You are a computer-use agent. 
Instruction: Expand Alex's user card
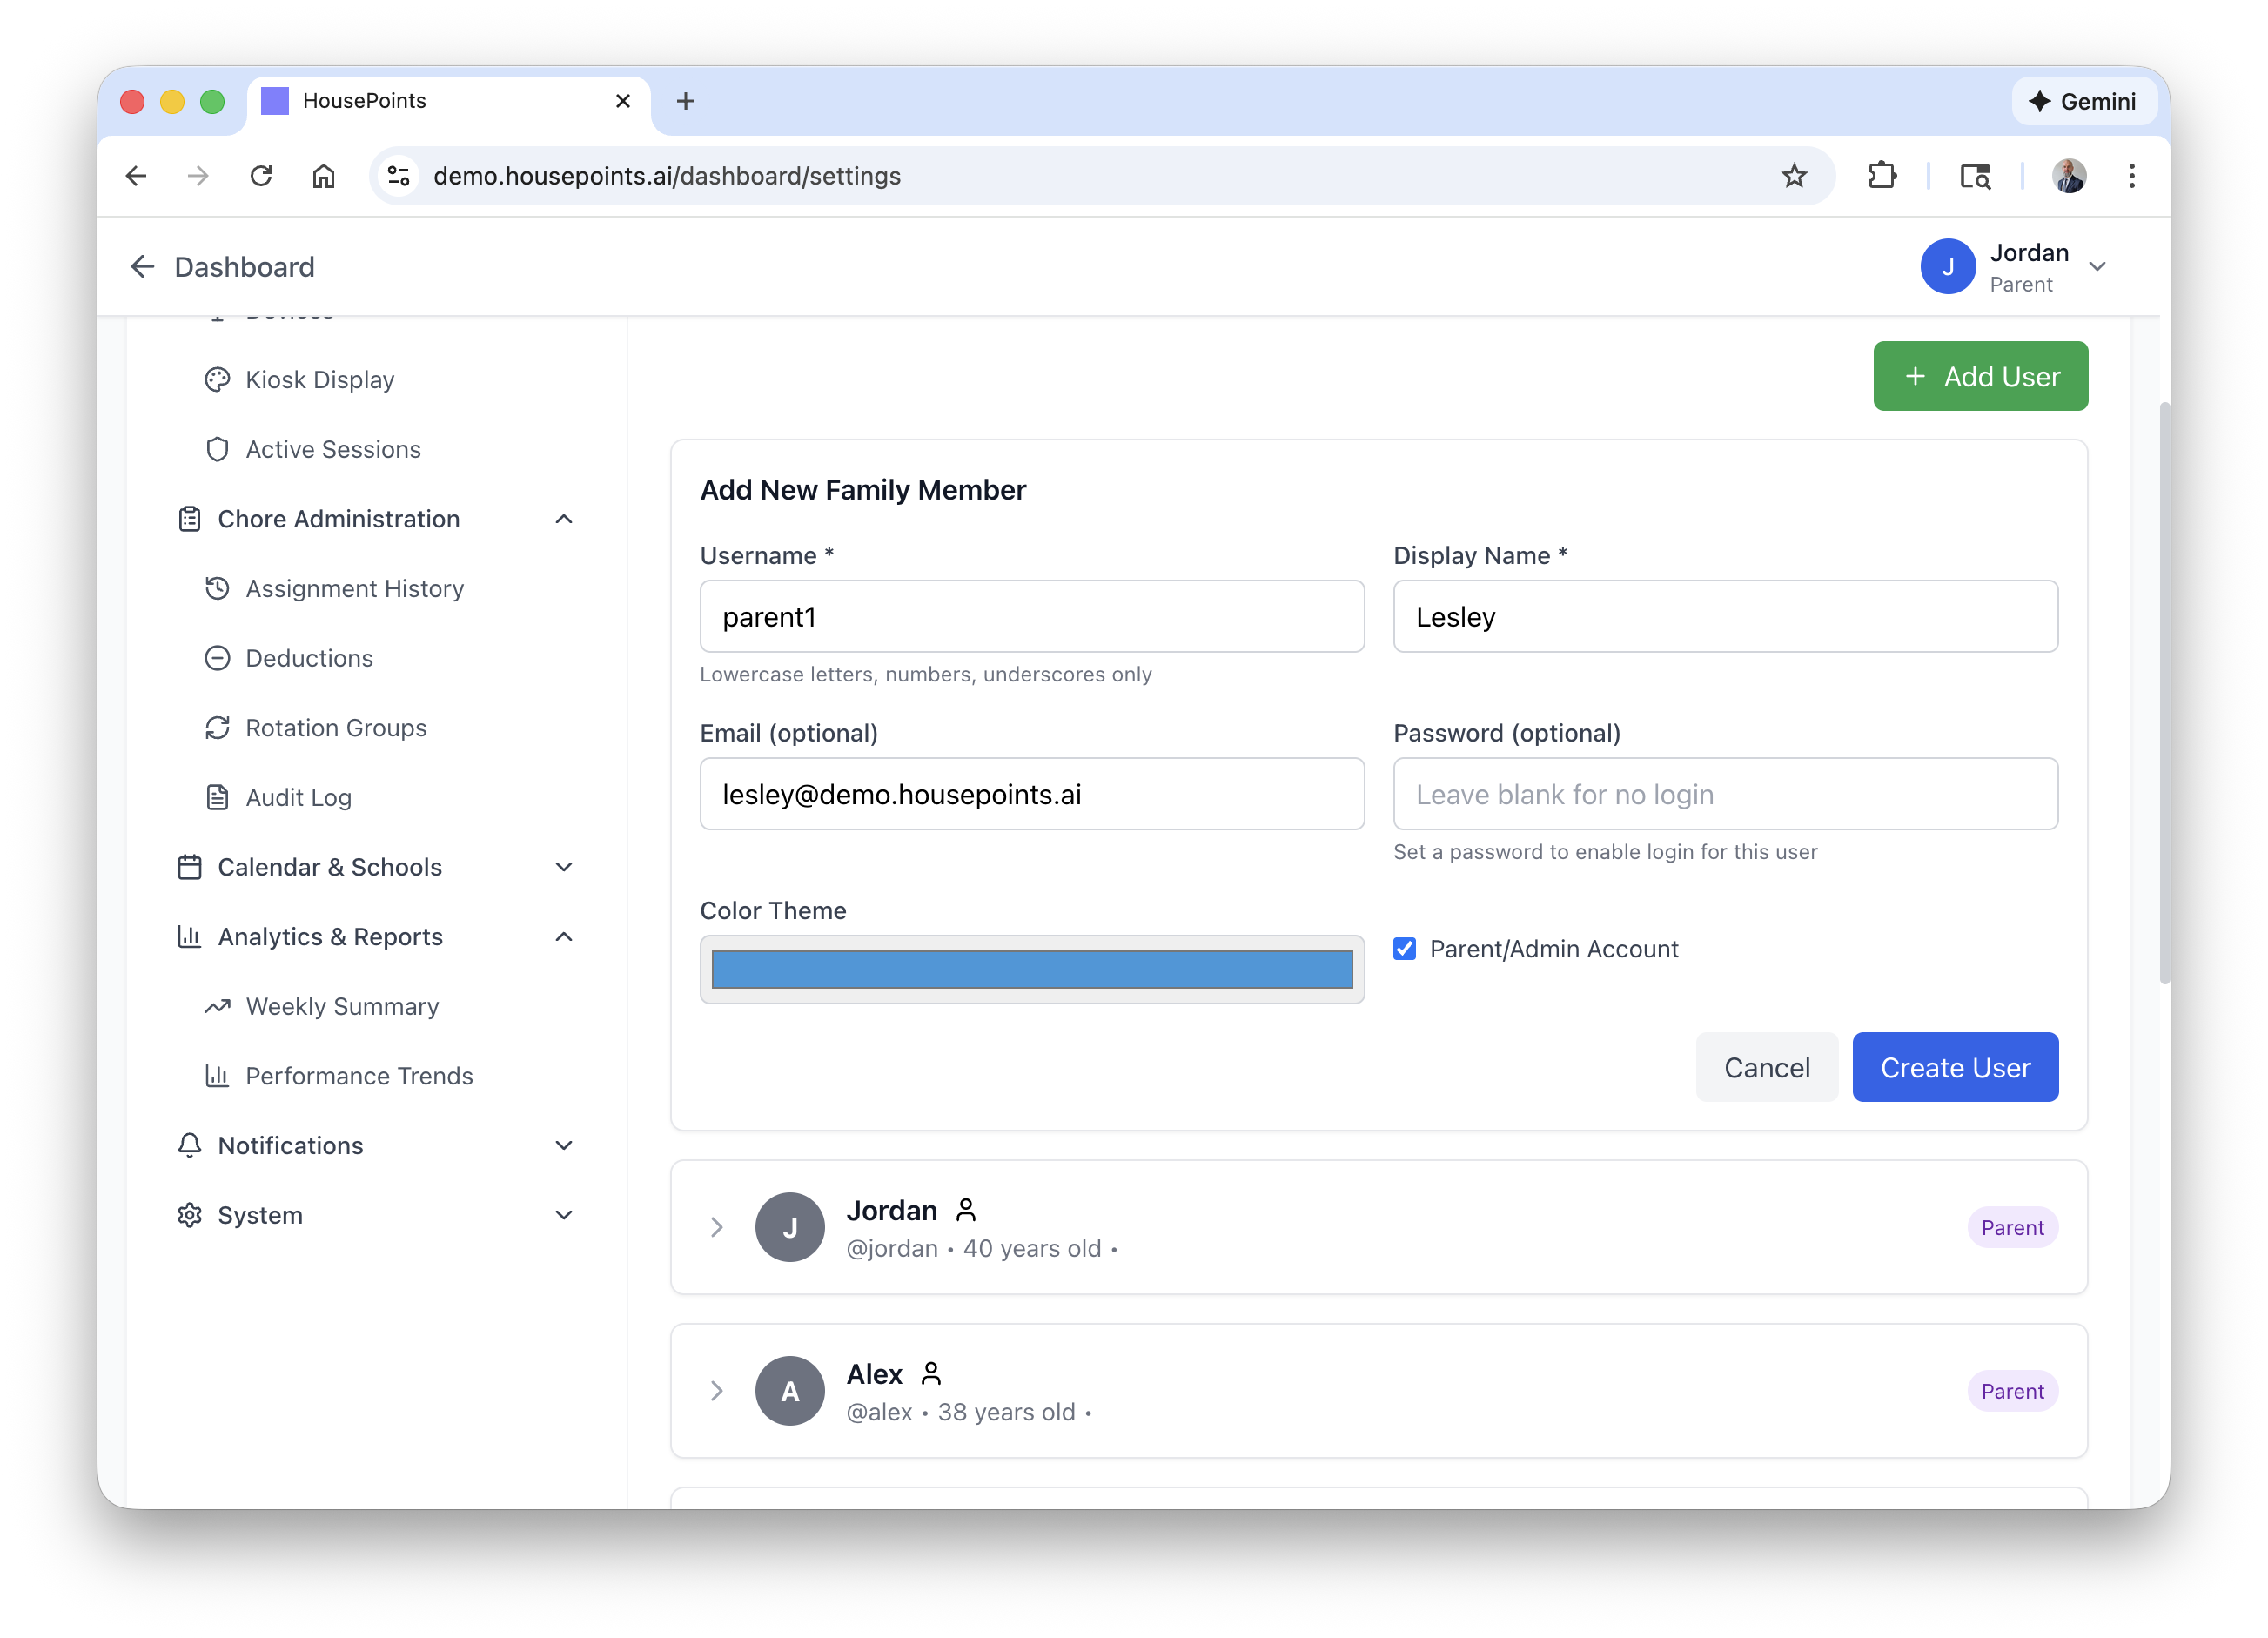tap(716, 1392)
